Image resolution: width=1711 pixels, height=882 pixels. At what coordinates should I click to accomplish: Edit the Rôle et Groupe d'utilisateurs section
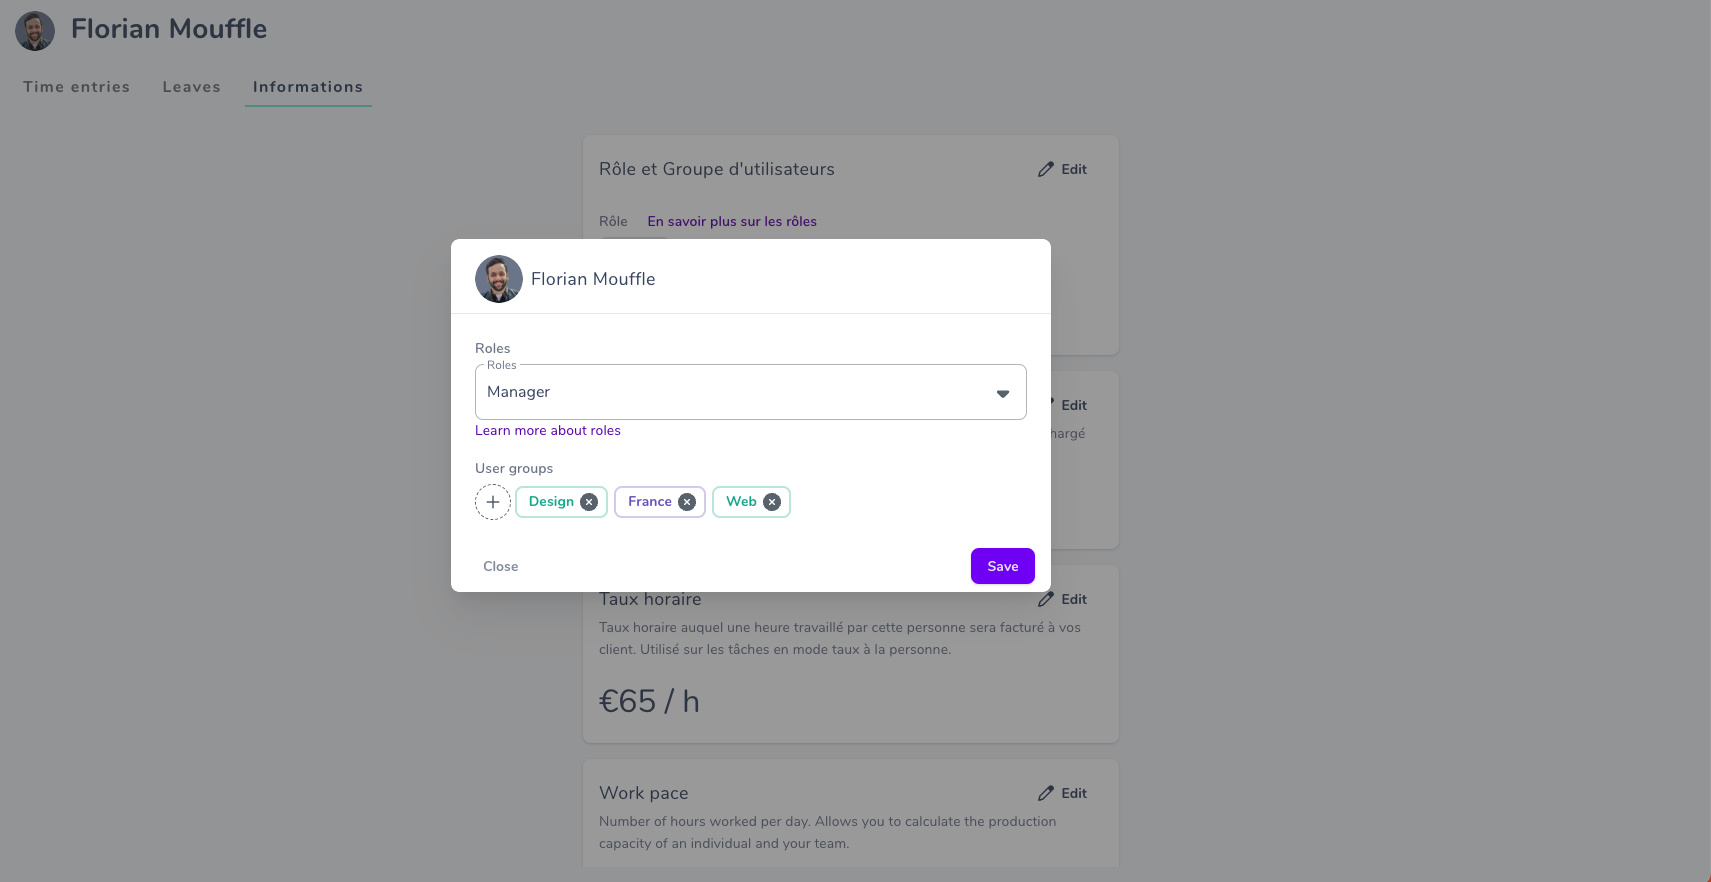[1062, 169]
